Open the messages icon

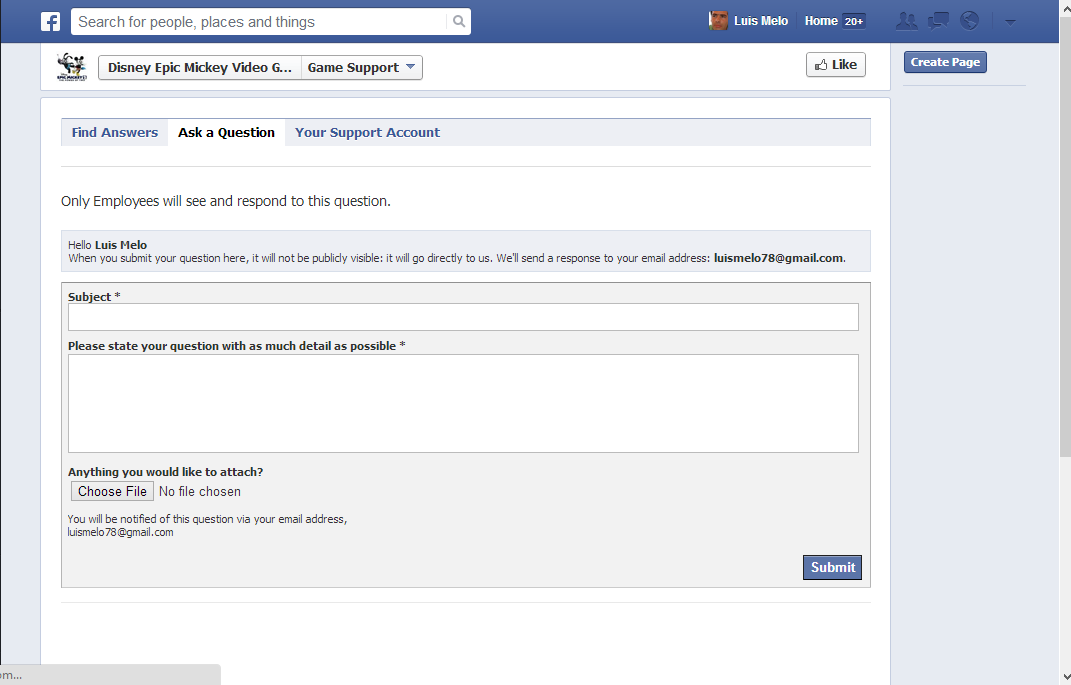[x=938, y=21]
